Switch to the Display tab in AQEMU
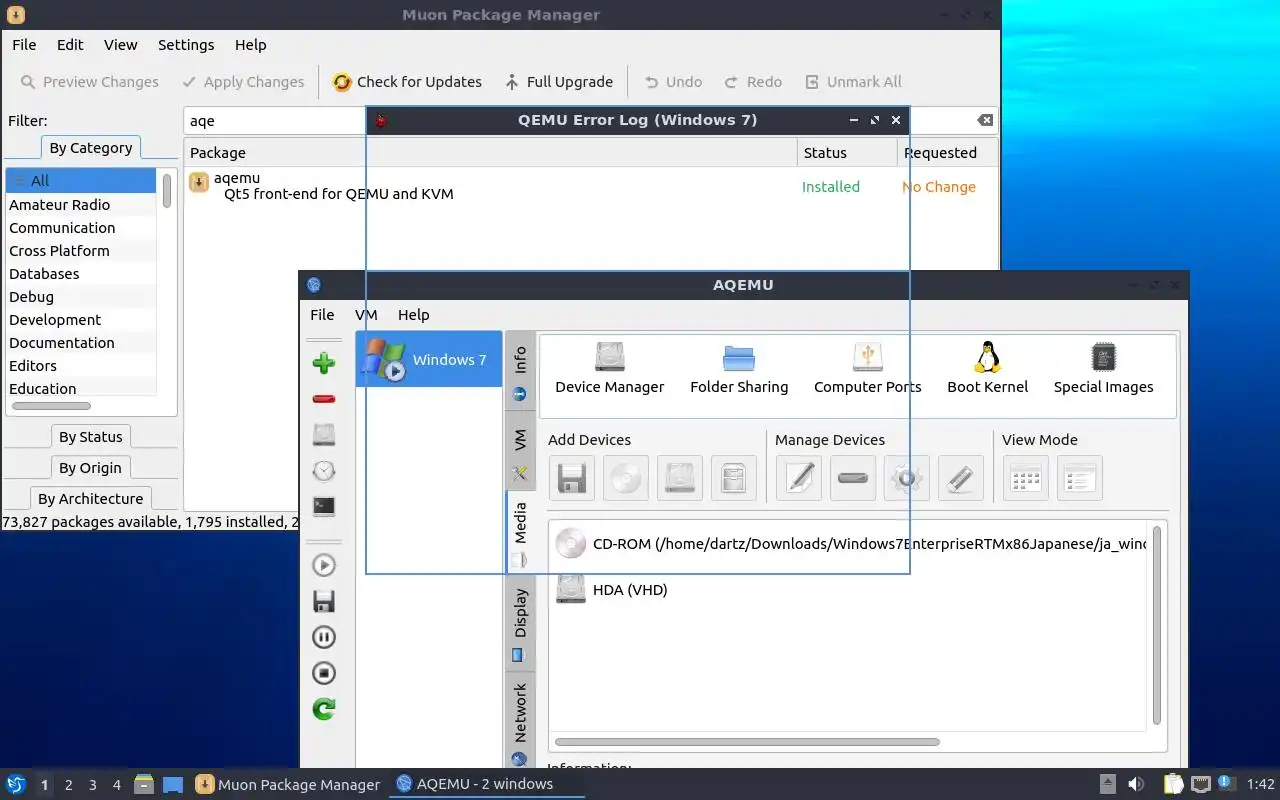The width and height of the screenshot is (1280, 800). coord(520,622)
